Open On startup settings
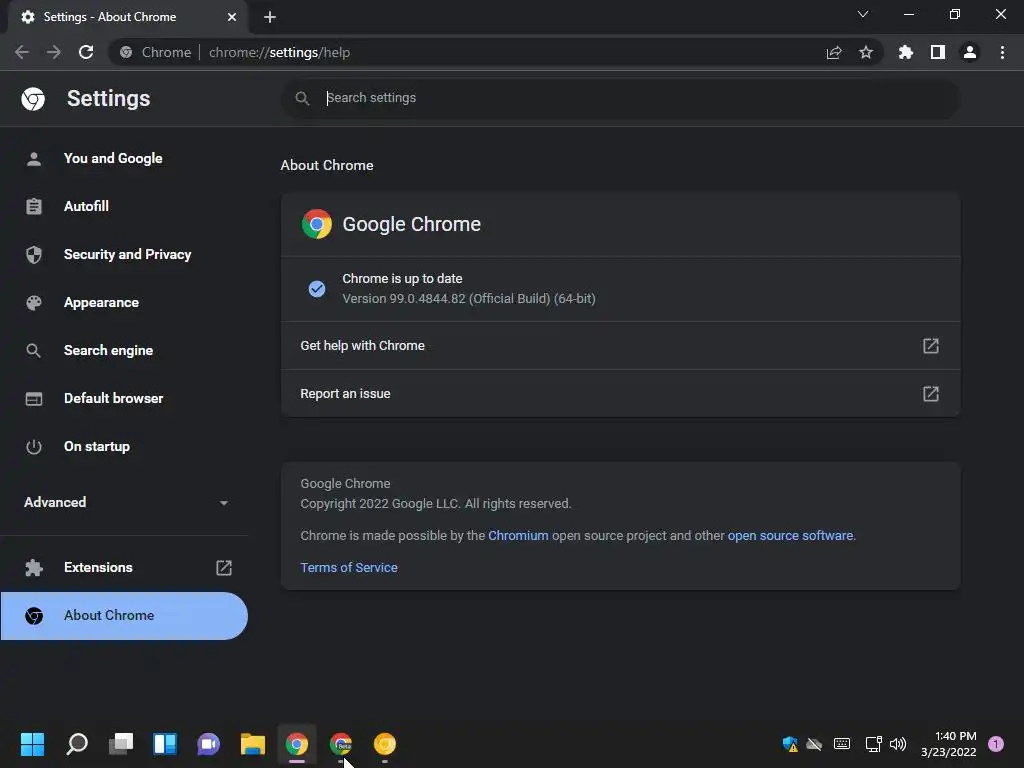The image size is (1024, 768). click(124, 447)
